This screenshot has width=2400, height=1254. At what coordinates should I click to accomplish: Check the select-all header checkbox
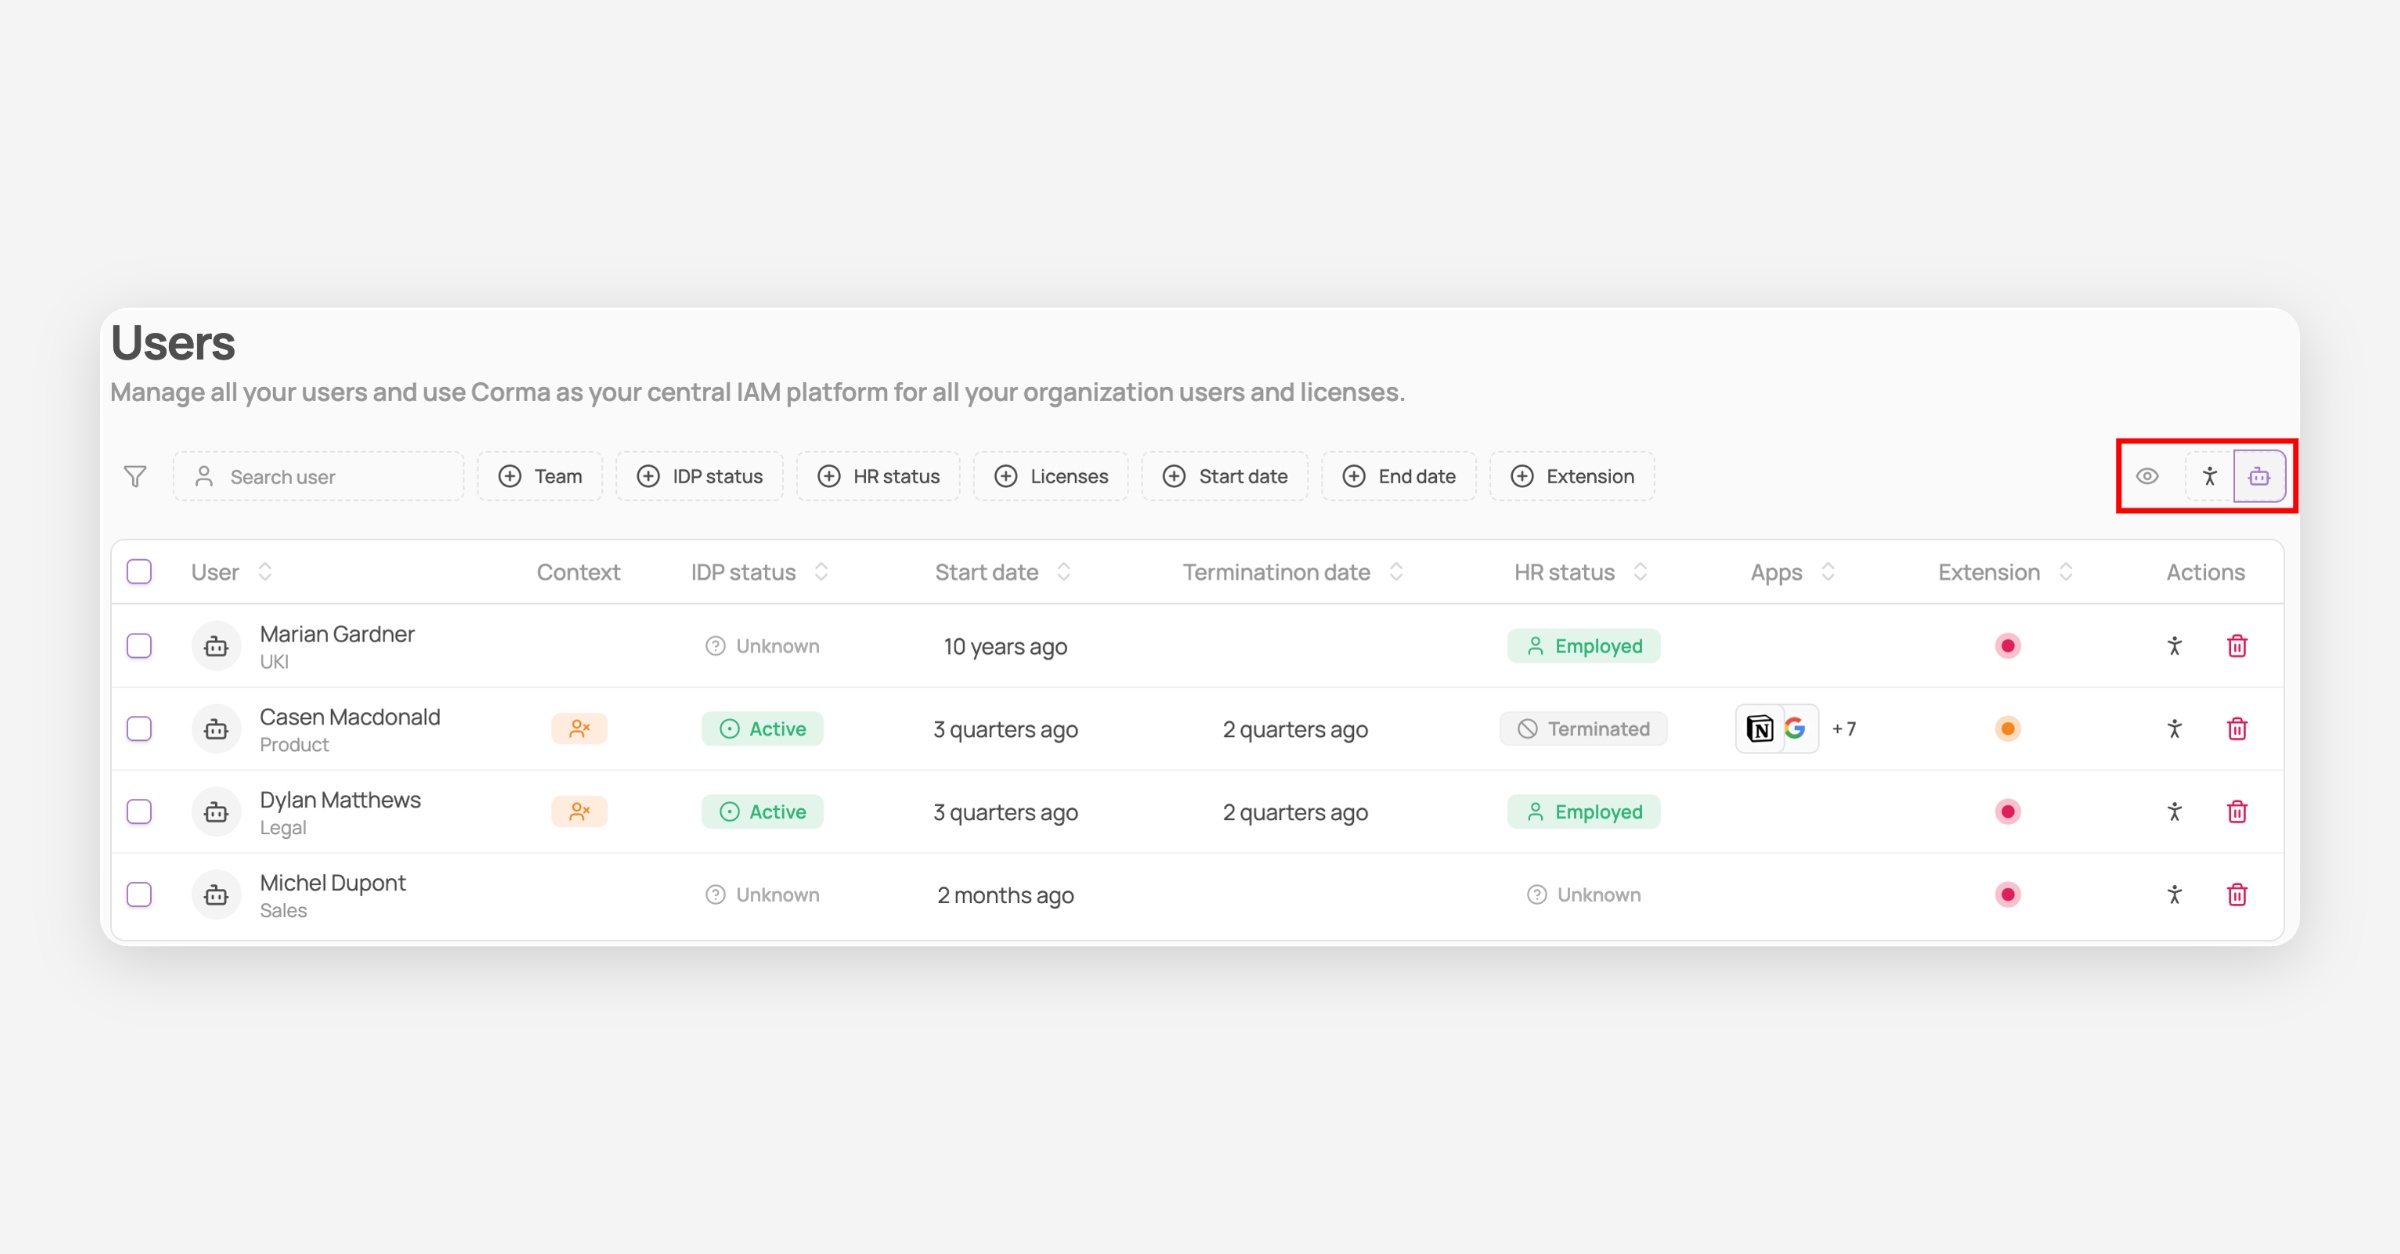[139, 572]
